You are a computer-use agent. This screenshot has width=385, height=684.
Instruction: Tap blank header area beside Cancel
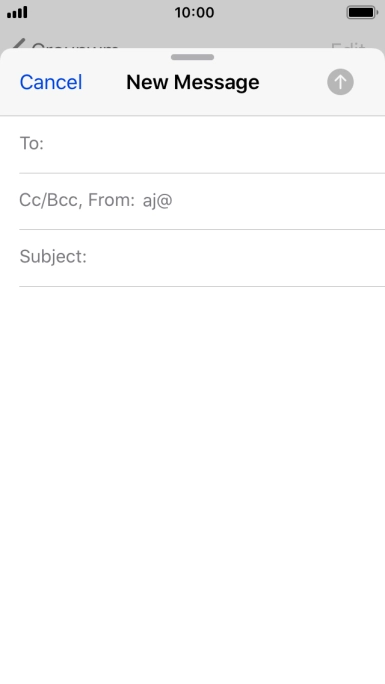point(104,82)
